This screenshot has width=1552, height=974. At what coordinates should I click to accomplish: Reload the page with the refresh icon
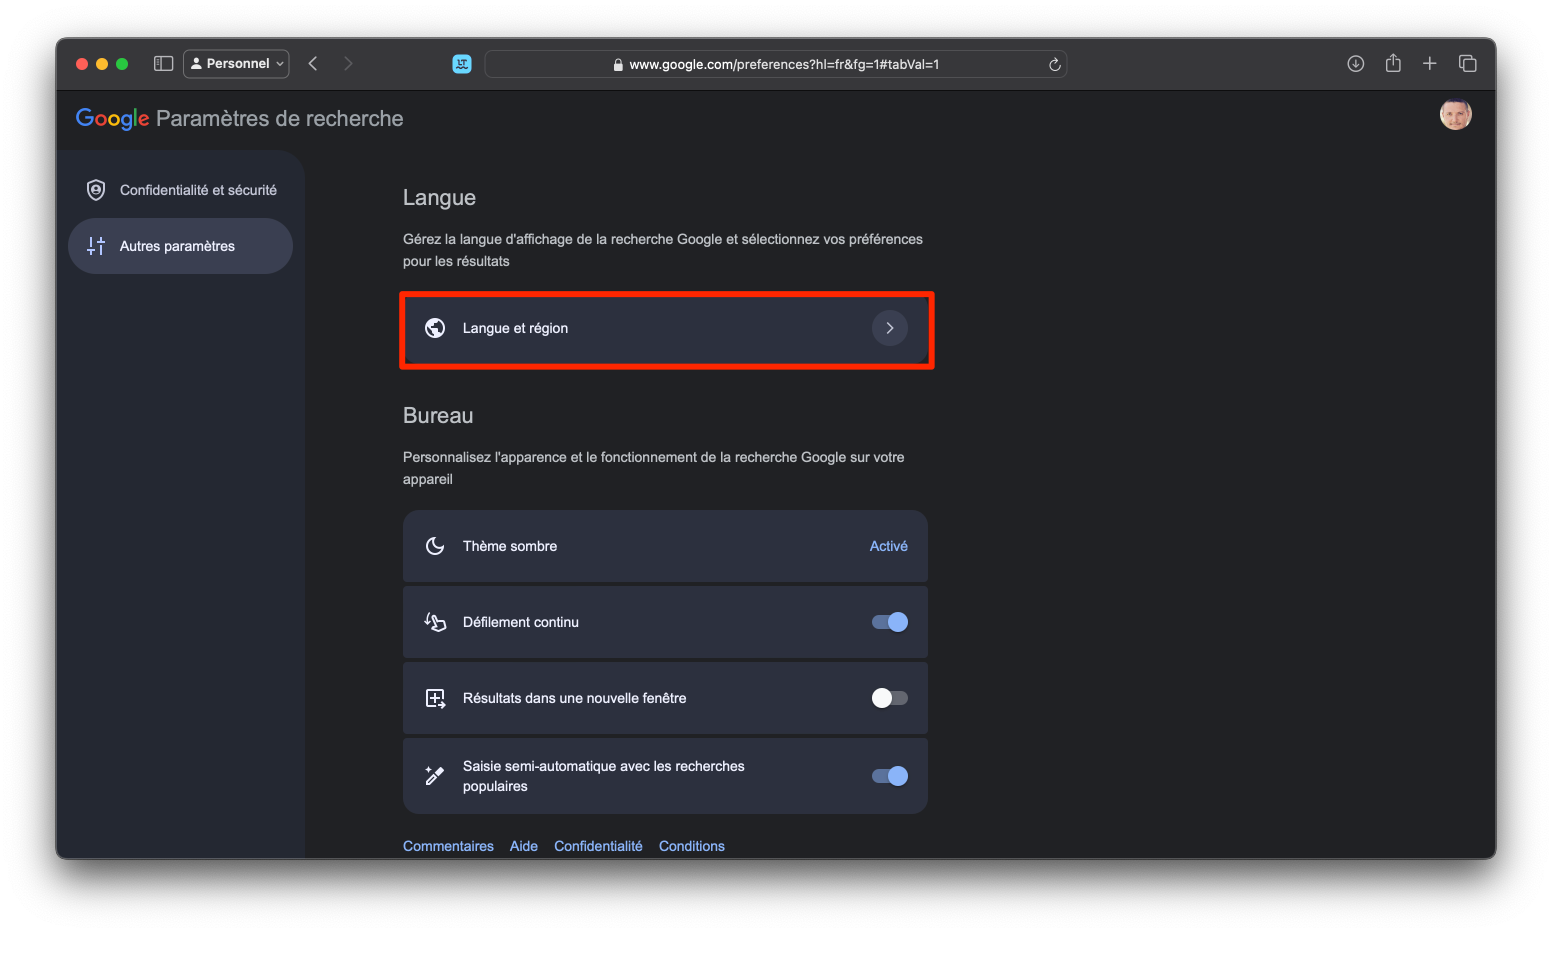1054,64
